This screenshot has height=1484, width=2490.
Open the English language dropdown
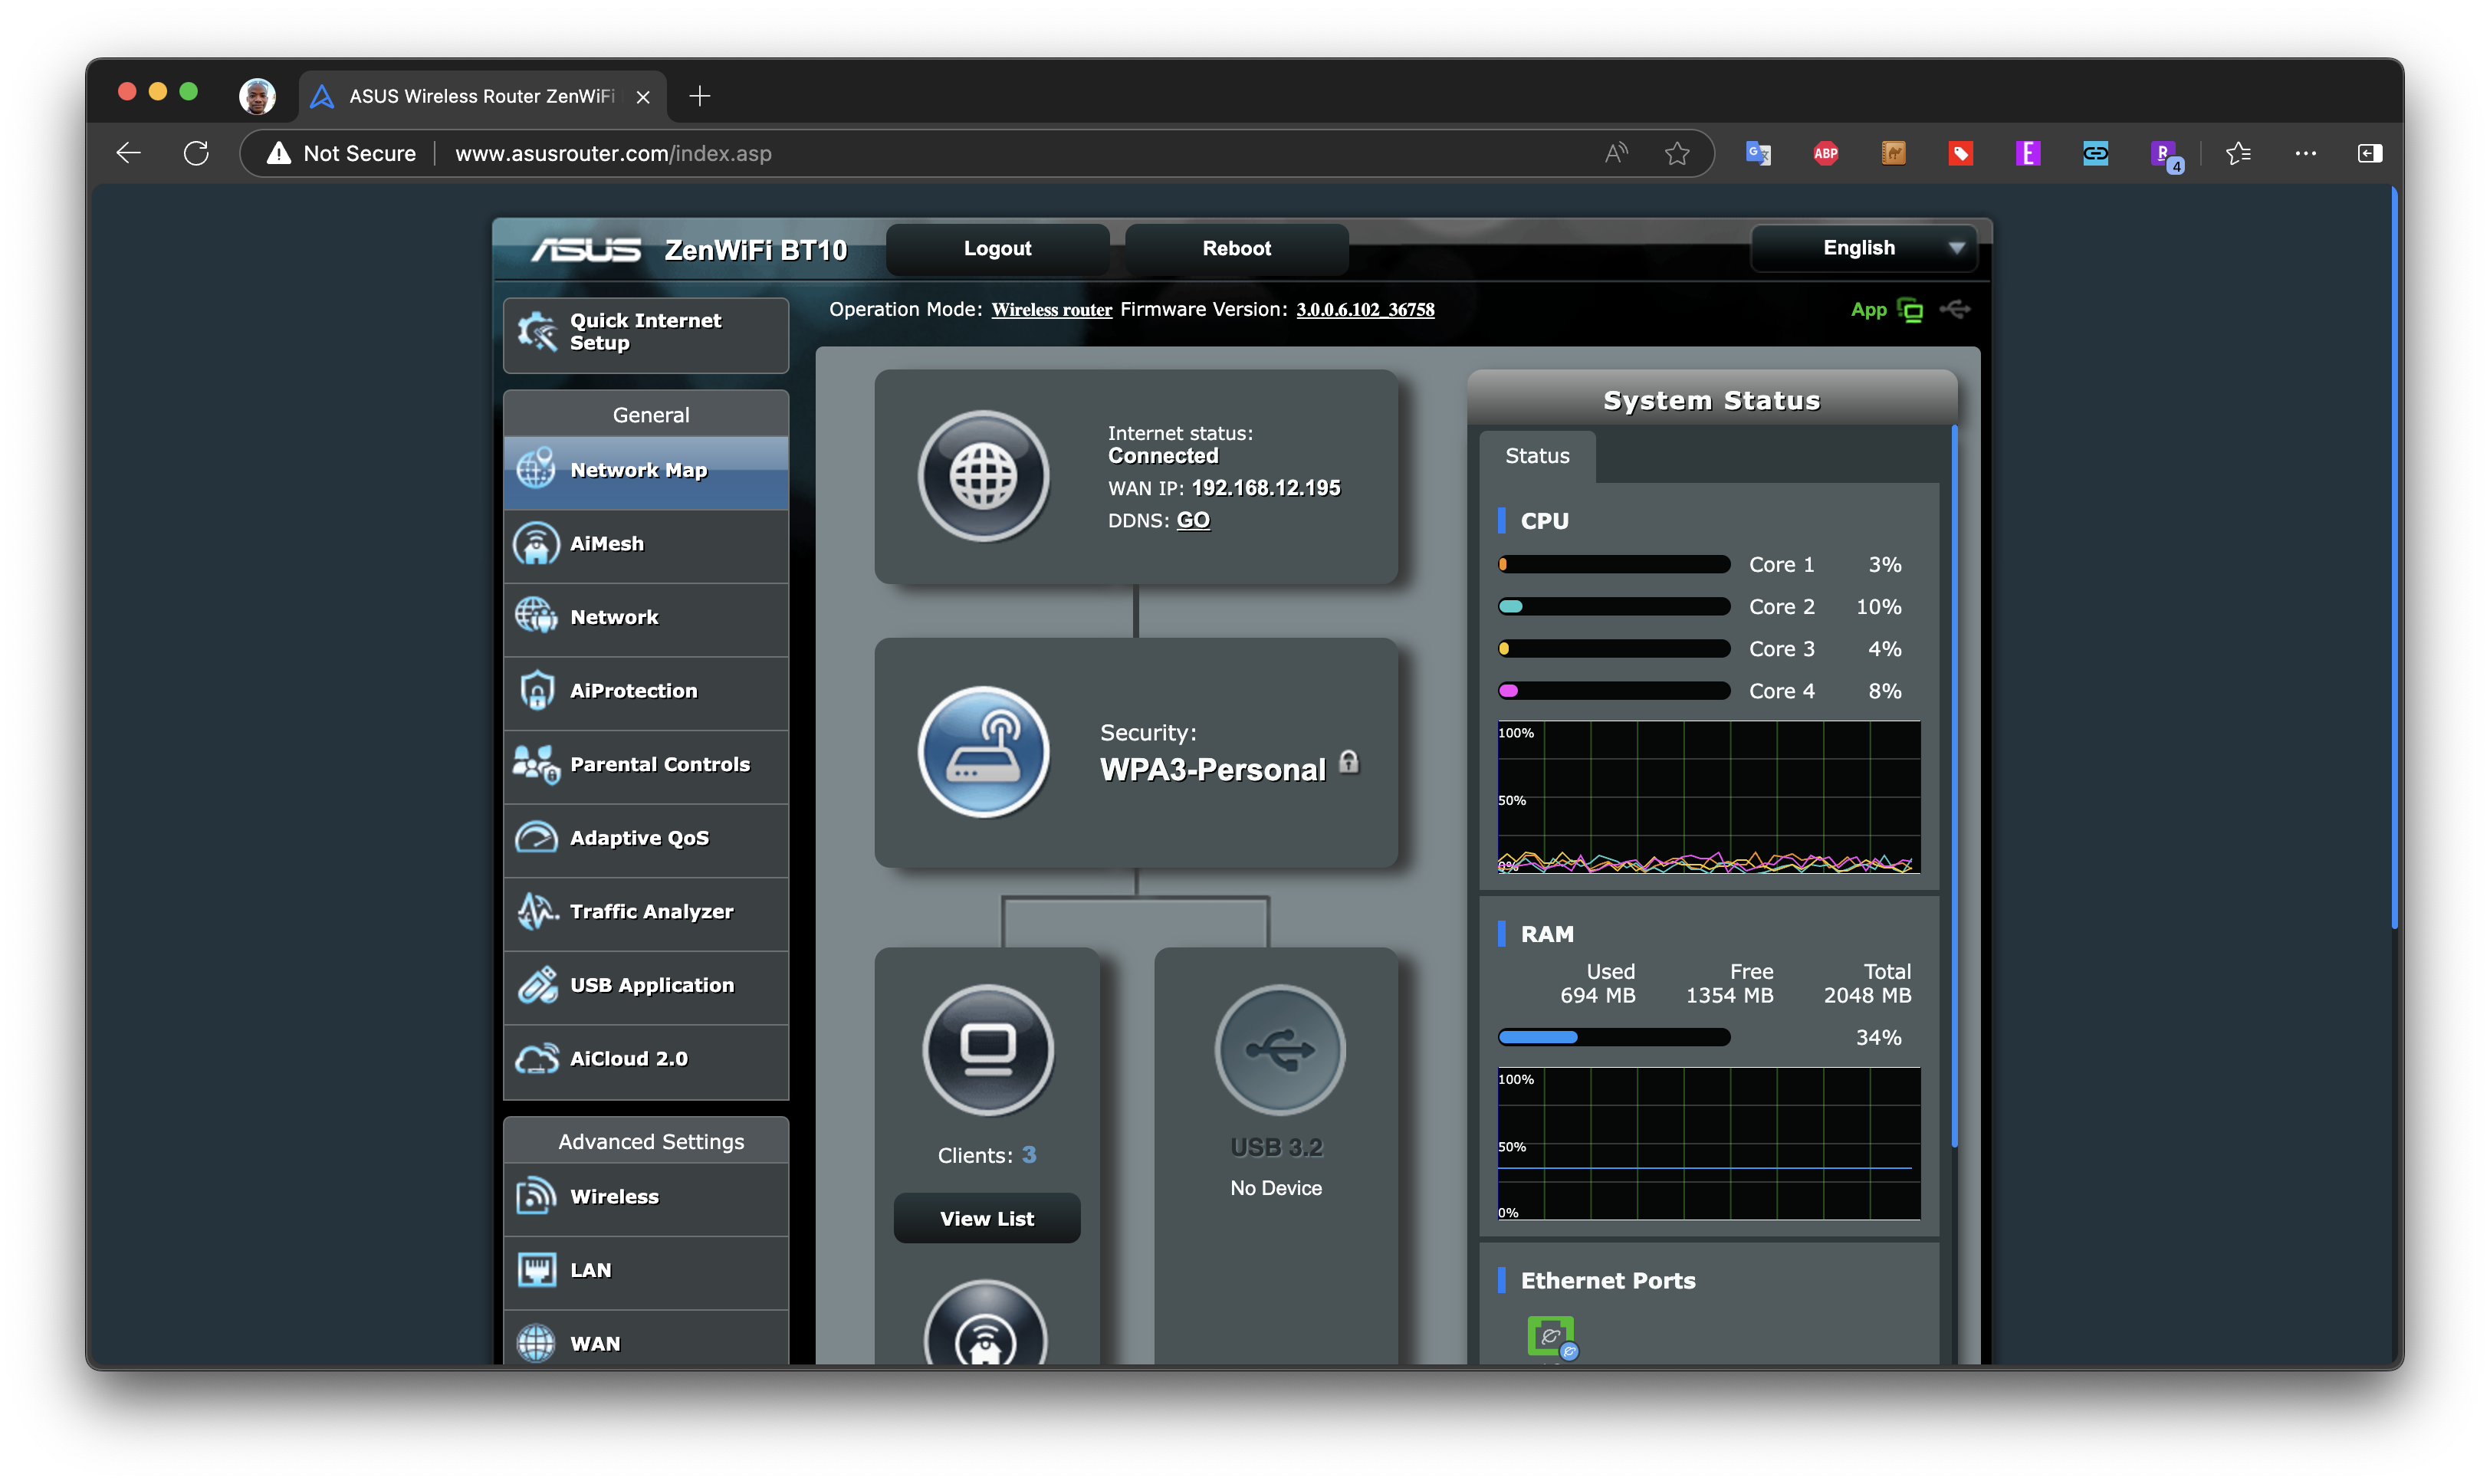[1864, 248]
